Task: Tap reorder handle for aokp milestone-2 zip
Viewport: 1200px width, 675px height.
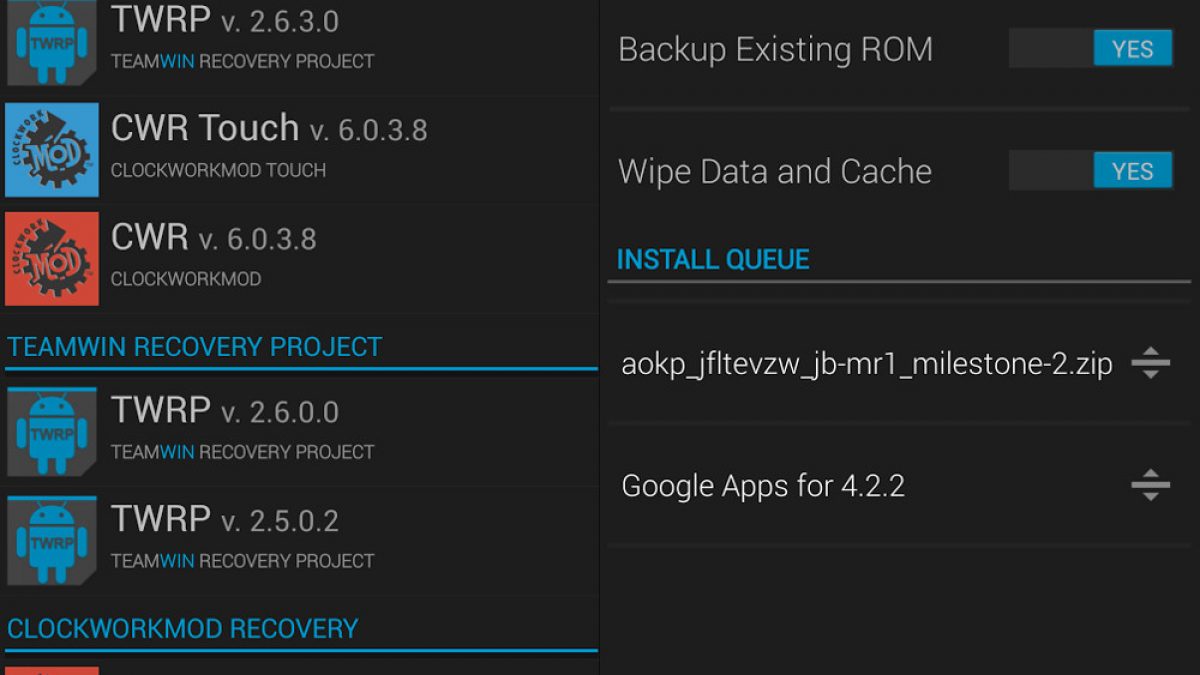Action: click(1150, 363)
